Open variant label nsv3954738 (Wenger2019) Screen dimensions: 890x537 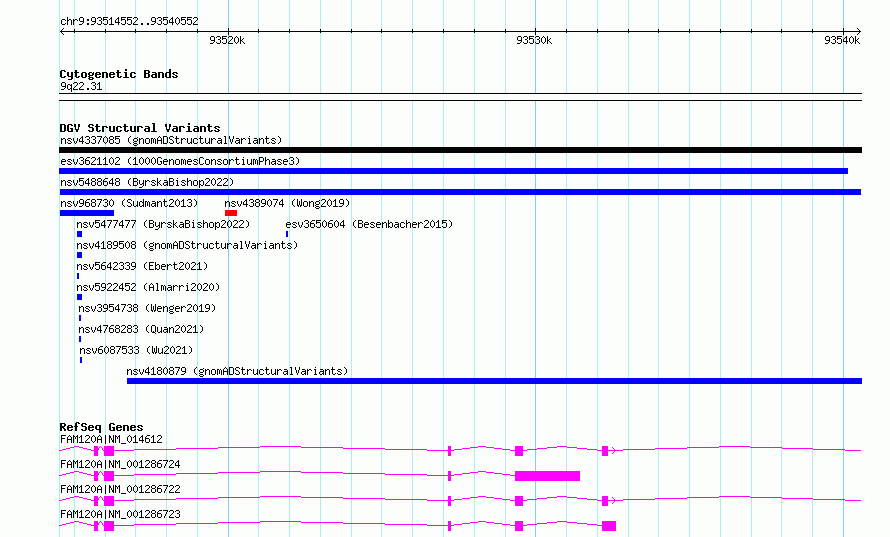pos(147,308)
